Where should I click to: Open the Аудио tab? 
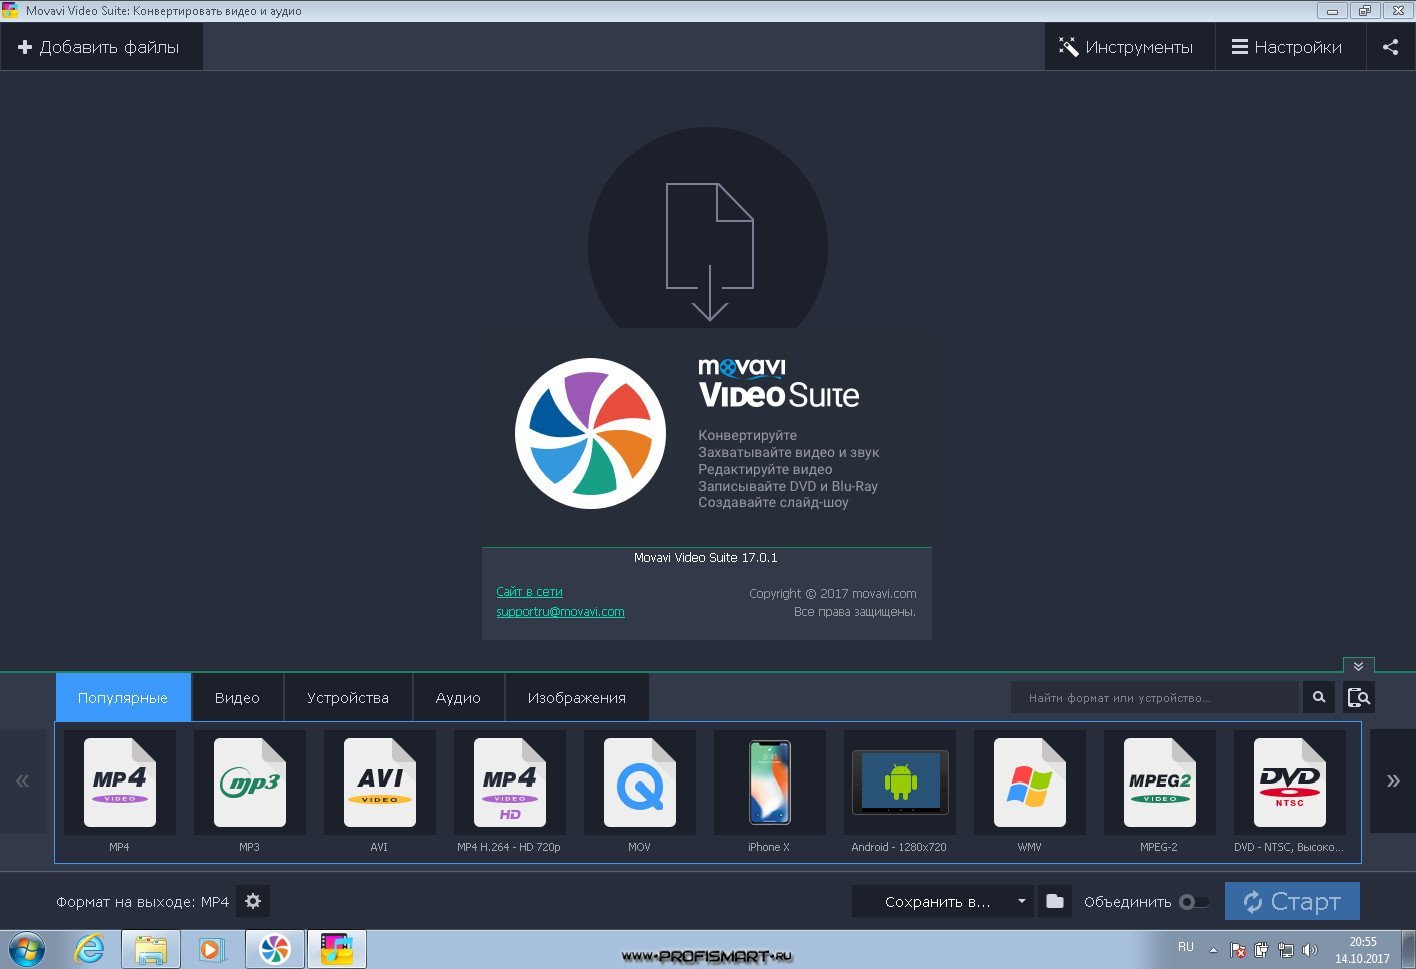(x=458, y=698)
